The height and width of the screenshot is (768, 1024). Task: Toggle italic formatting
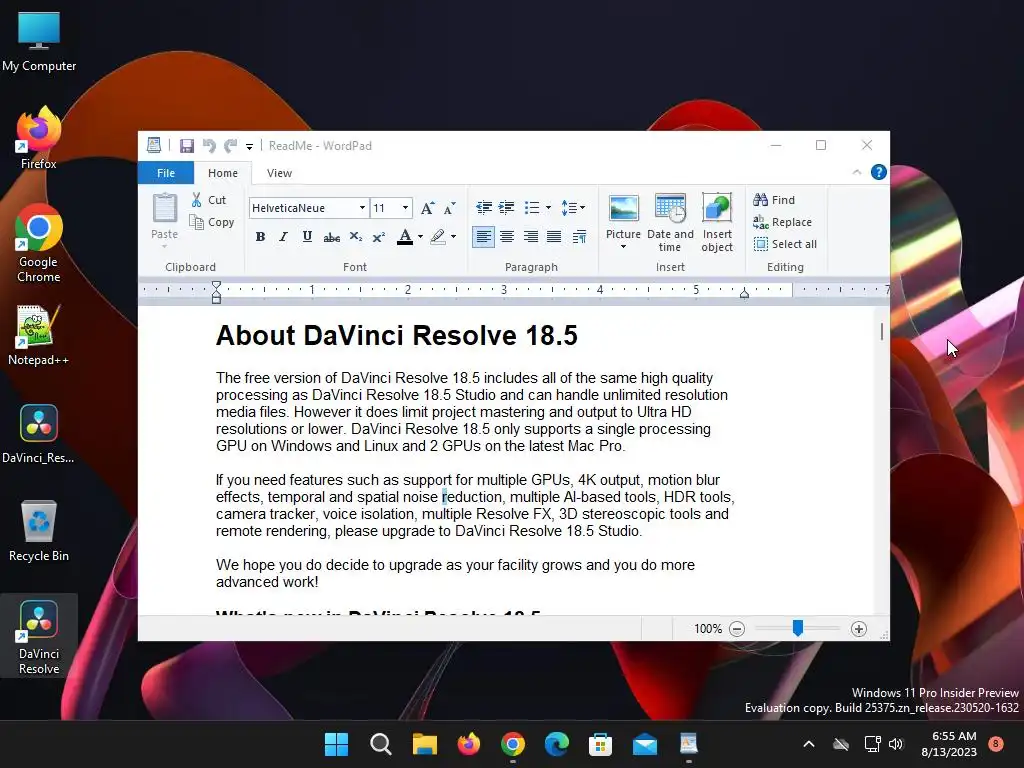pyautogui.click(x=283, y=236)
